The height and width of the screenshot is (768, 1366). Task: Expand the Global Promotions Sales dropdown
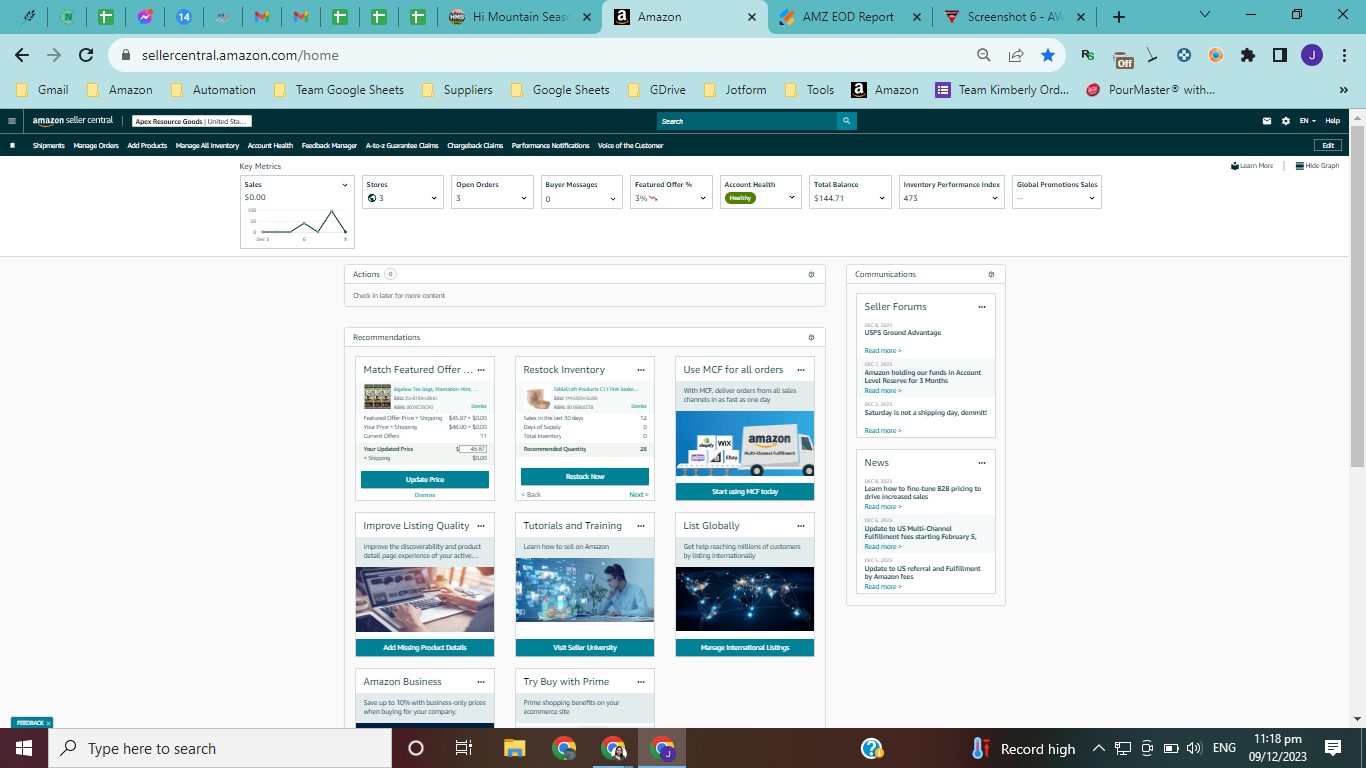[x=1092, y=198]
